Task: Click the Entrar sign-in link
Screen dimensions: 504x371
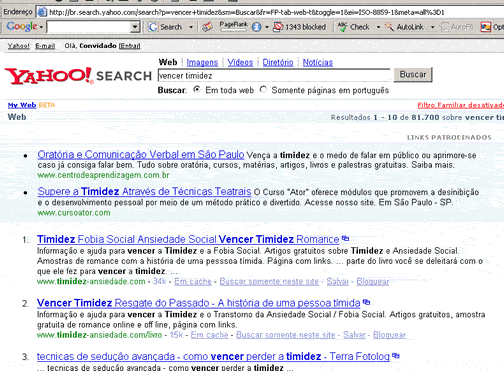Action: [130, 46]
